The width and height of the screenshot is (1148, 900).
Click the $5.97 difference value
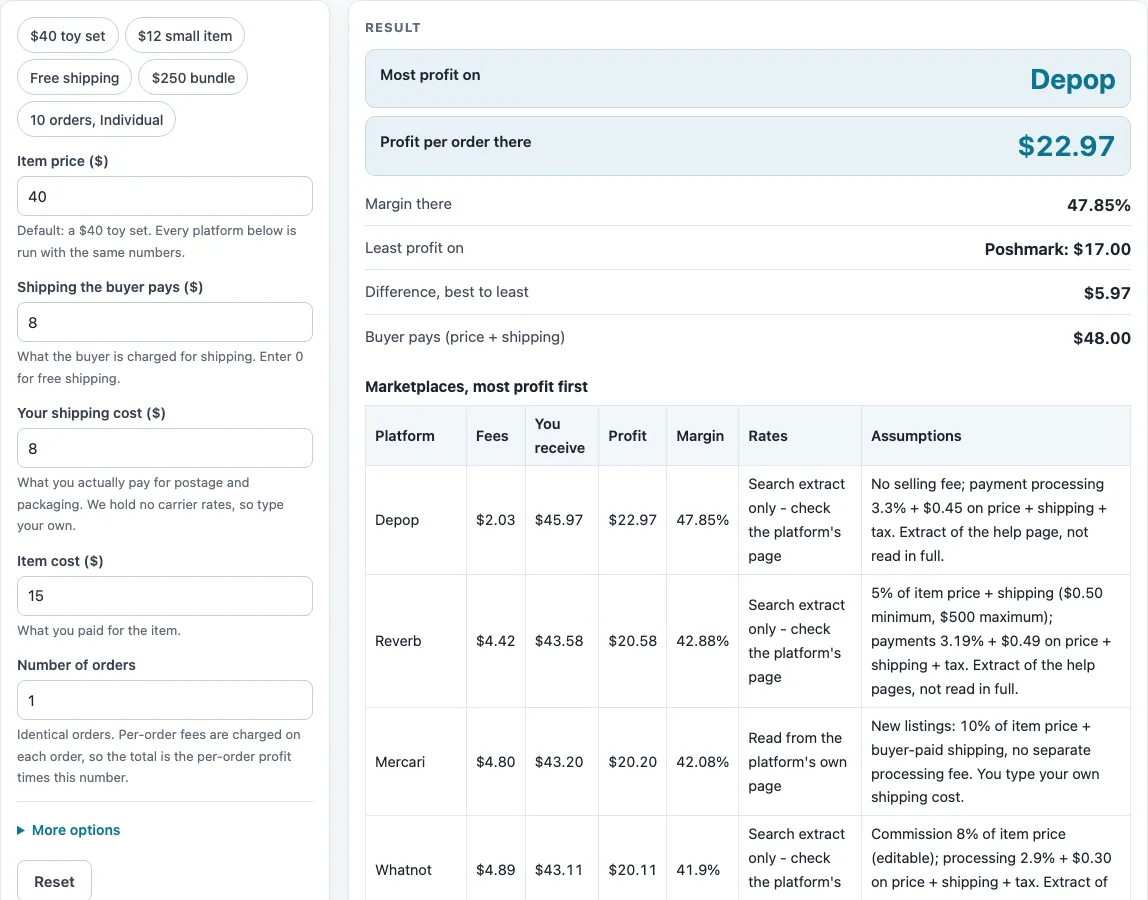pyautogui.click(x=1107, y=293)
